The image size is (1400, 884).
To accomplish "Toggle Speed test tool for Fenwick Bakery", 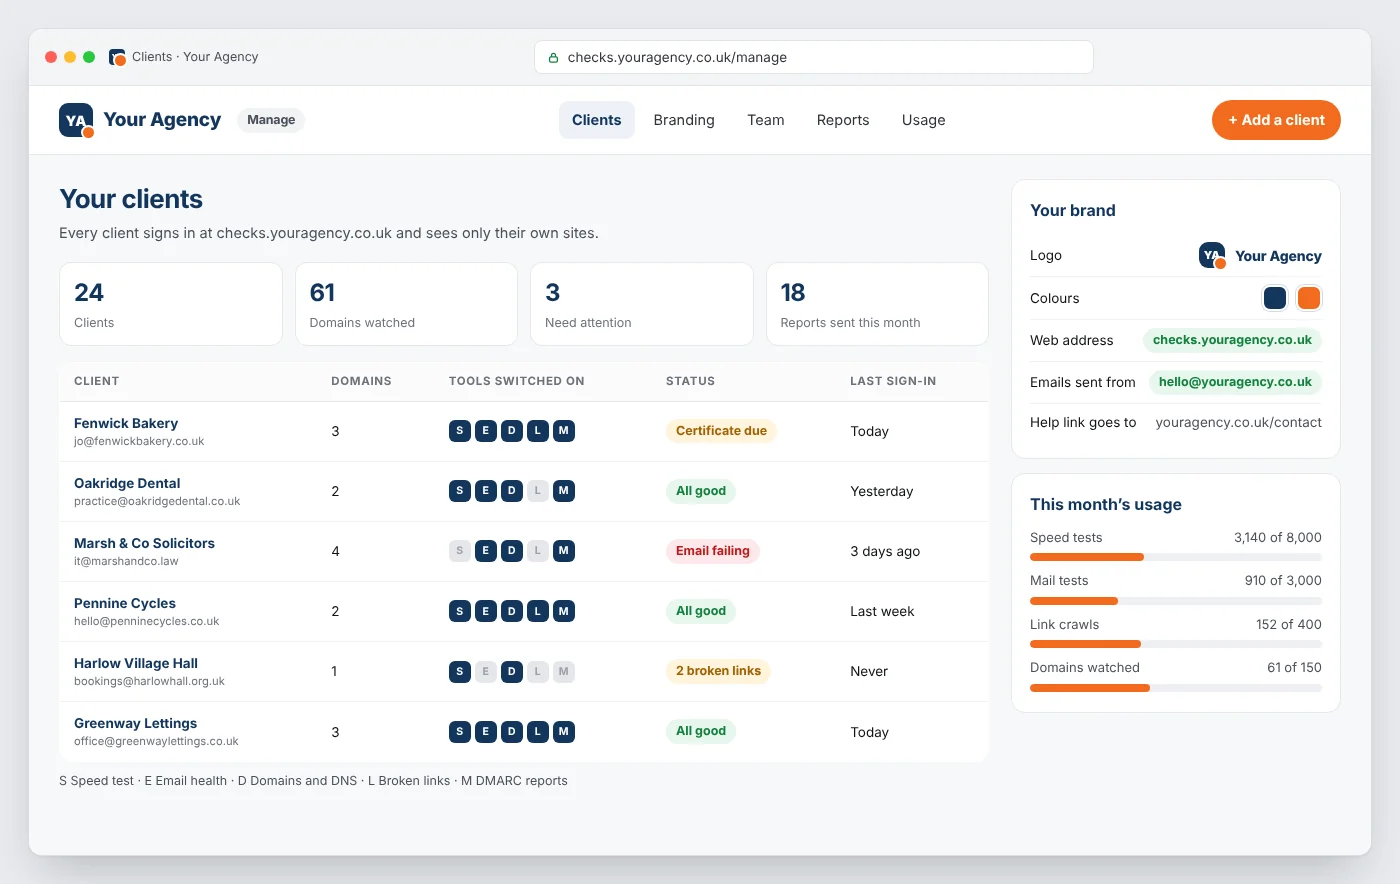I will pyautogui.click(x=460, y=431).
